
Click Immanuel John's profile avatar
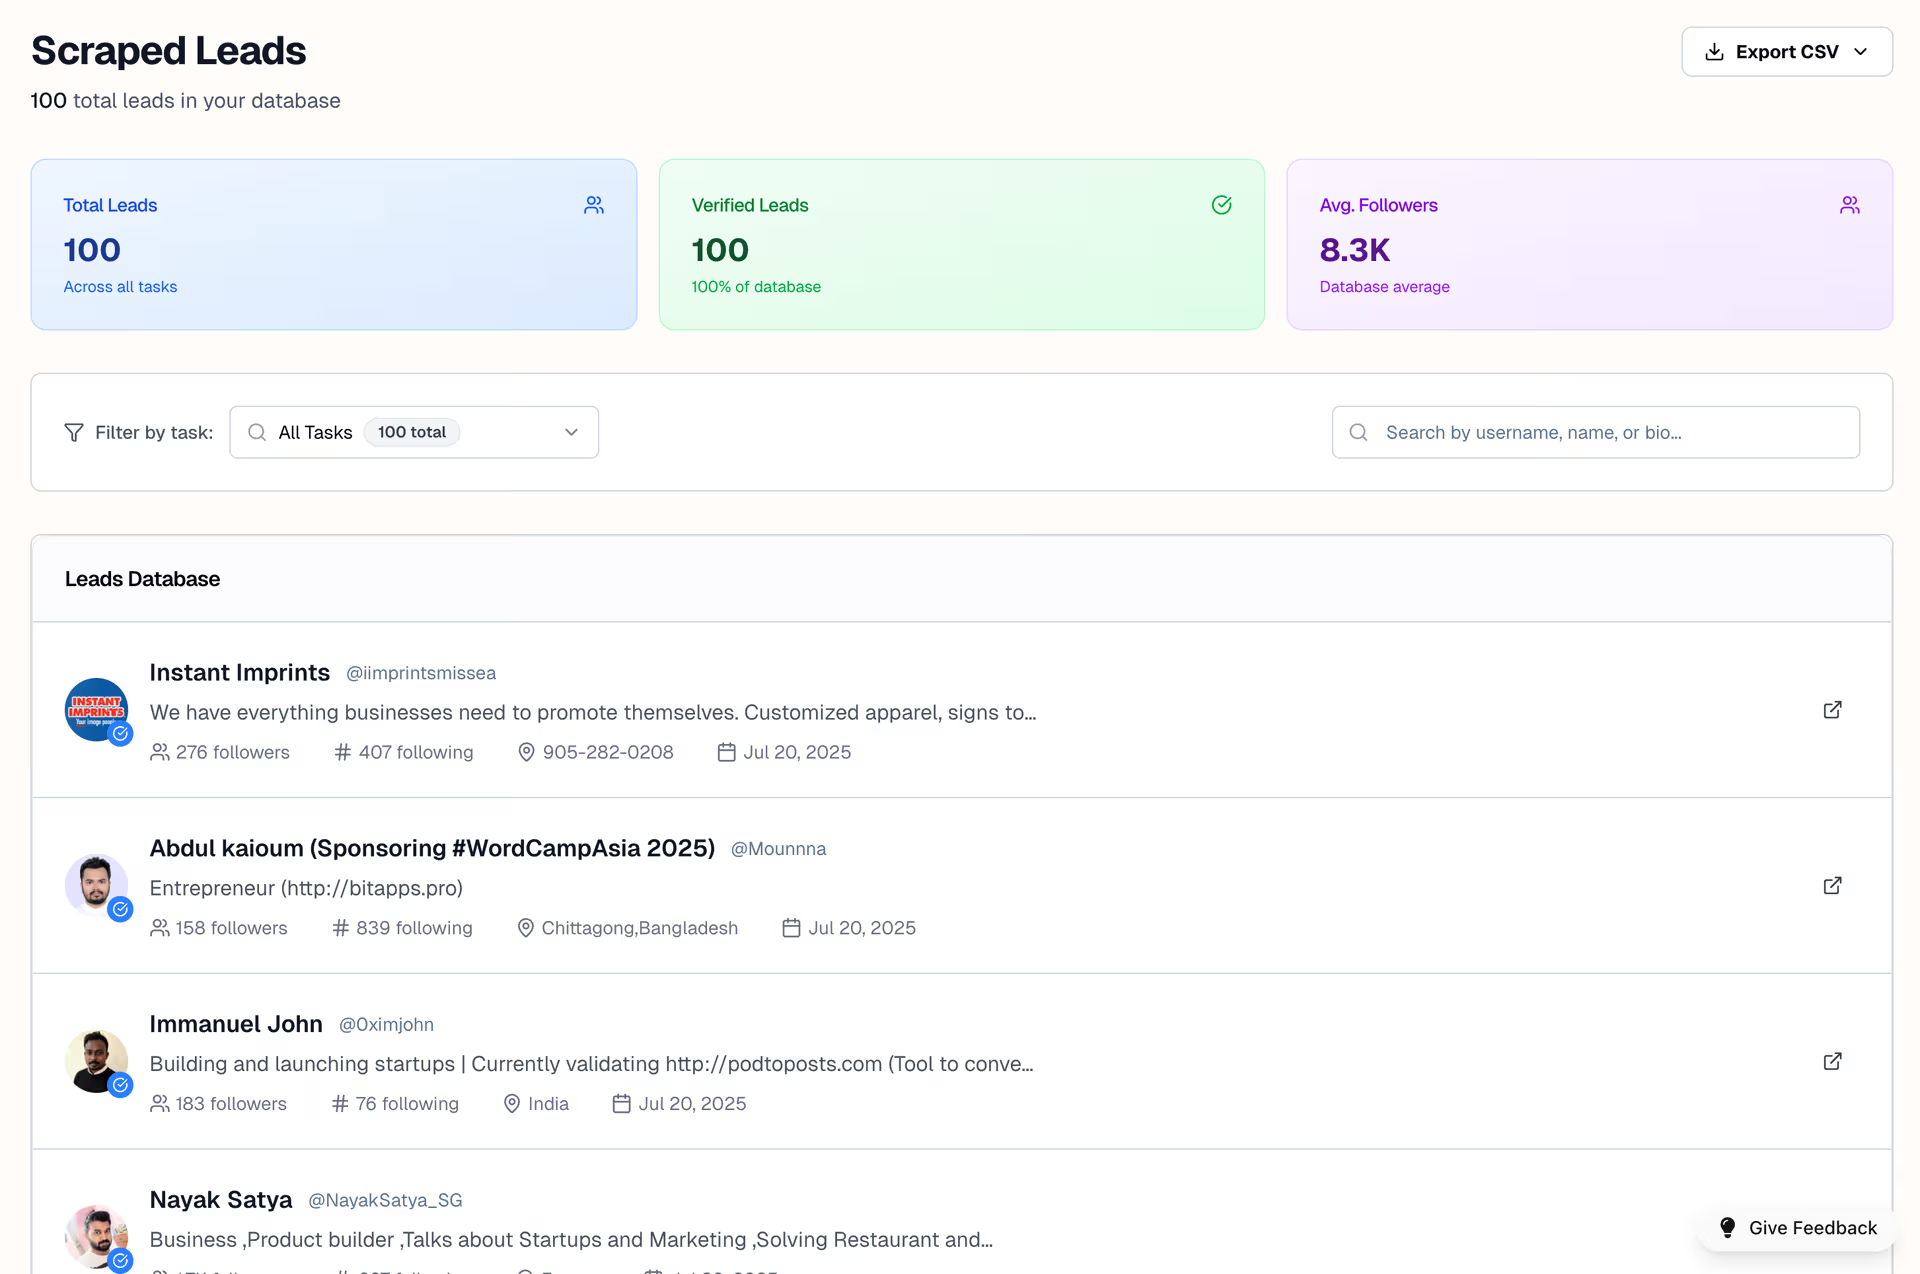pos(95,1059)
